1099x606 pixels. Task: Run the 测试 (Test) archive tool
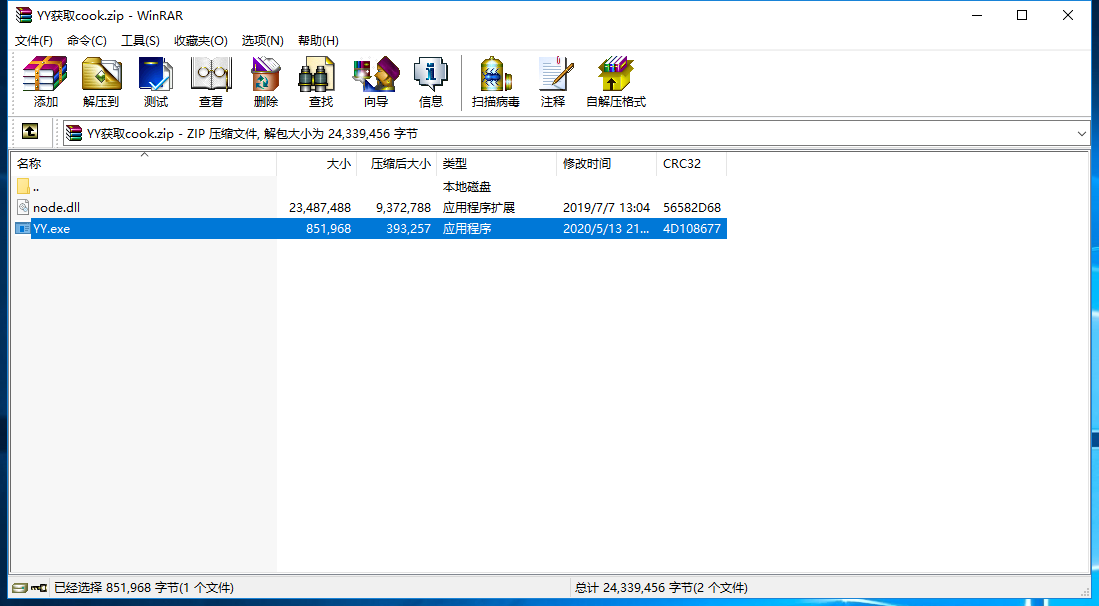coord(156,82)
